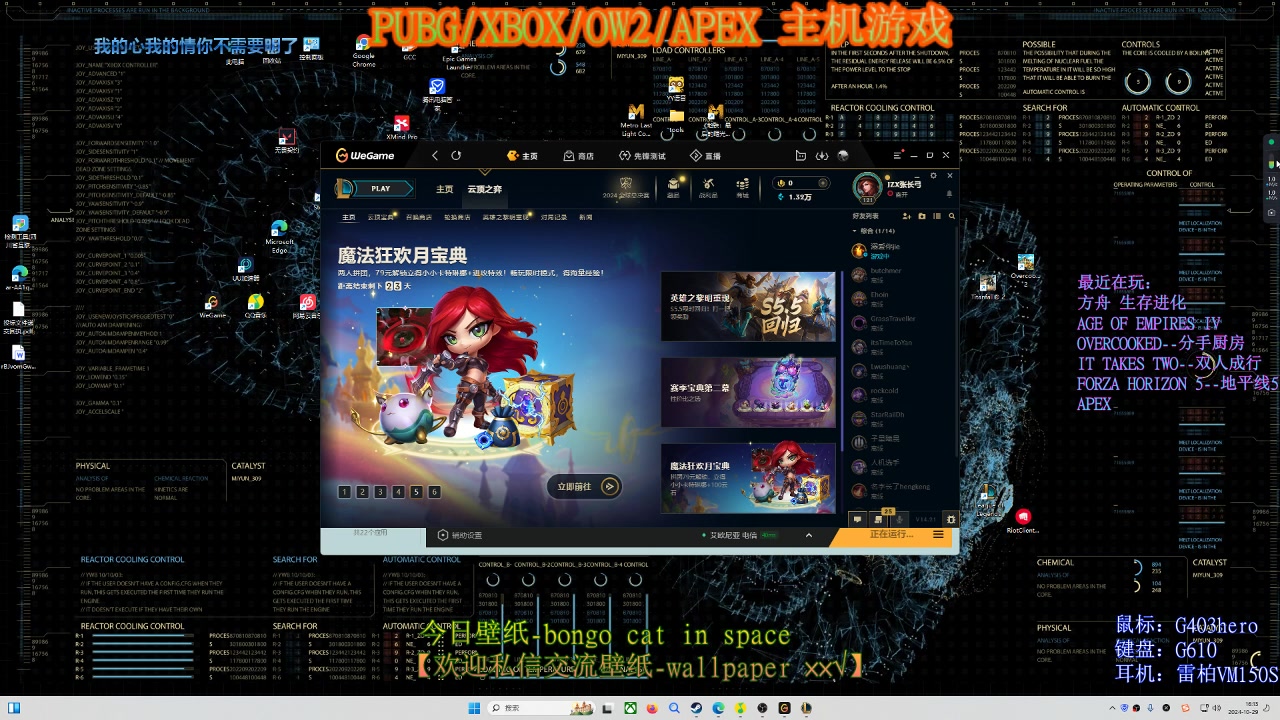This screenshot has height=720, width=1280.
Task: Select 召唤商店 sub-navigation item
Action: (419, 217)
